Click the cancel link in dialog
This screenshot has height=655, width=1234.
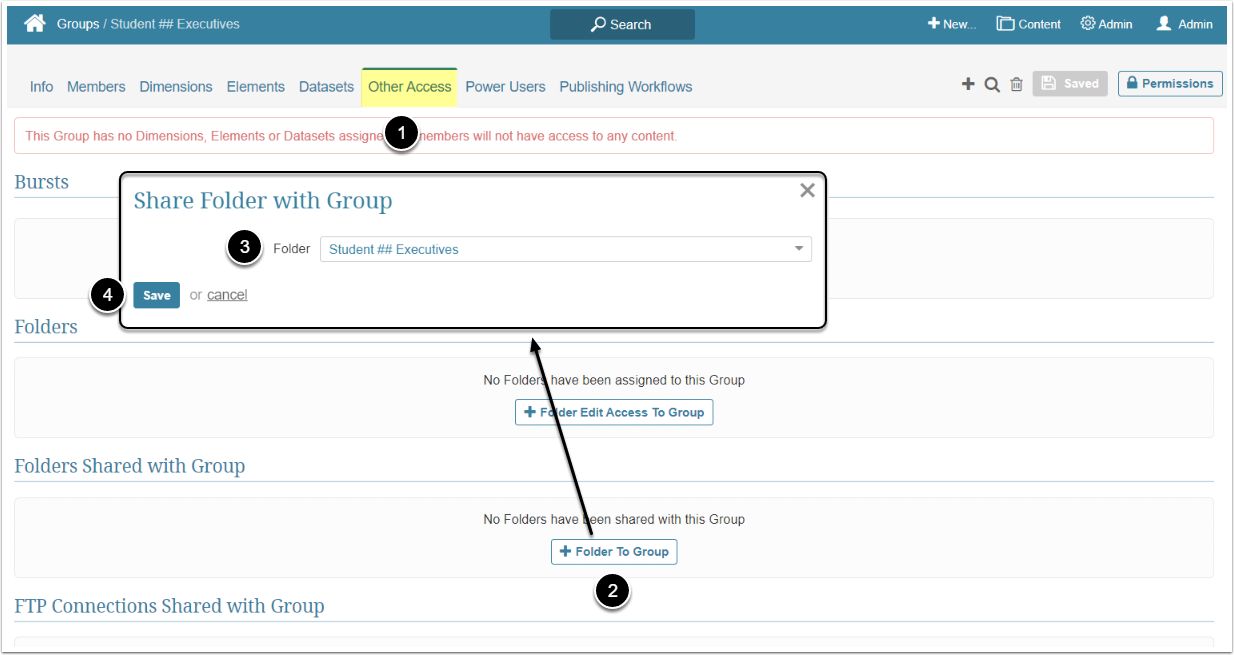click(227, 295)
